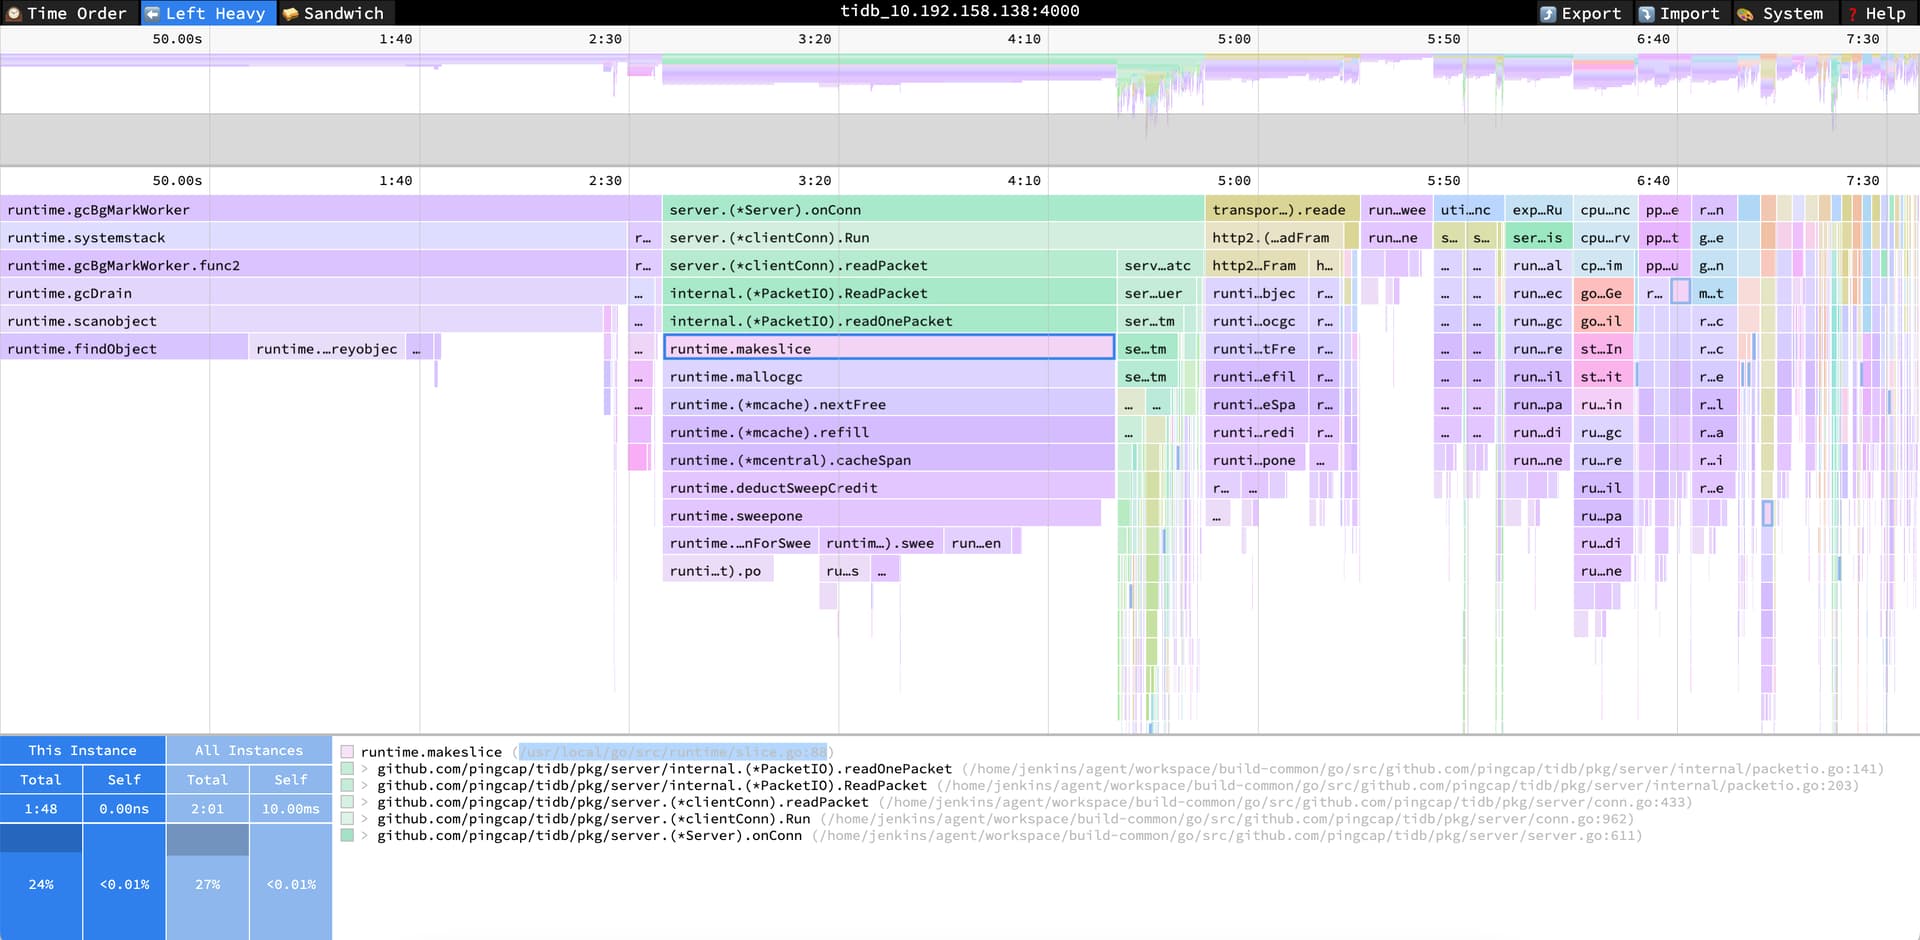Click the pink swatch beside runtime.makeslice

pos(347,752)
